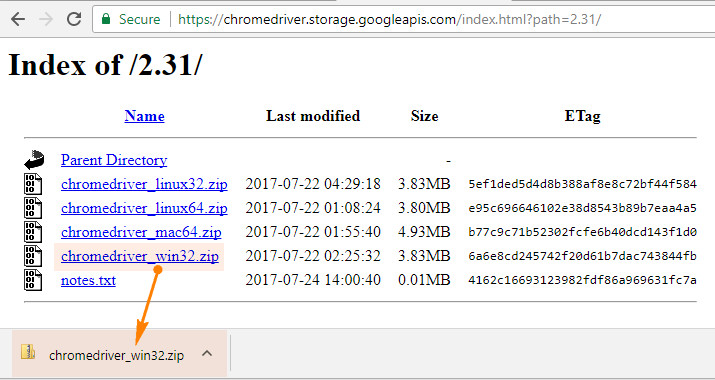This screenshot has height=380, width=715.
Task: Click the file icon beside chromedriver_mac64.zip
Action: pyautogui.click(x=33, y=232)
